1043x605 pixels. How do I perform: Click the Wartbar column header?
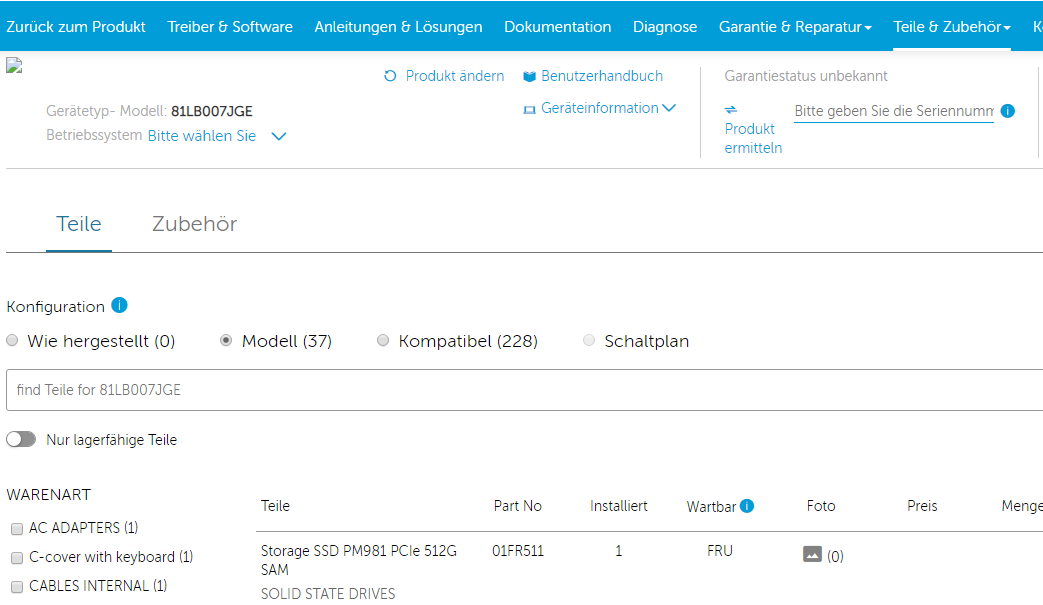711,507
